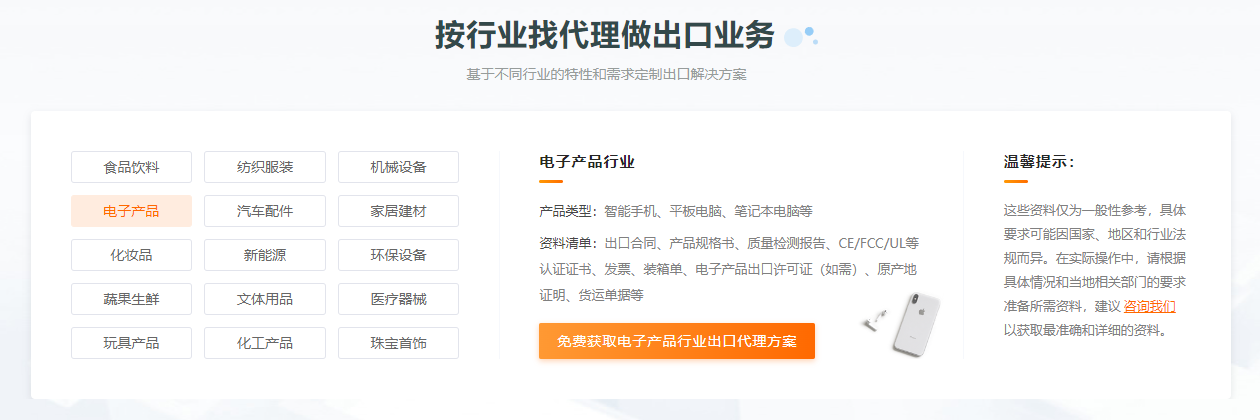The image size is (1260, 420).
Task: Select the 蔬果生鲜 industry tab
Action: point(131,299)
